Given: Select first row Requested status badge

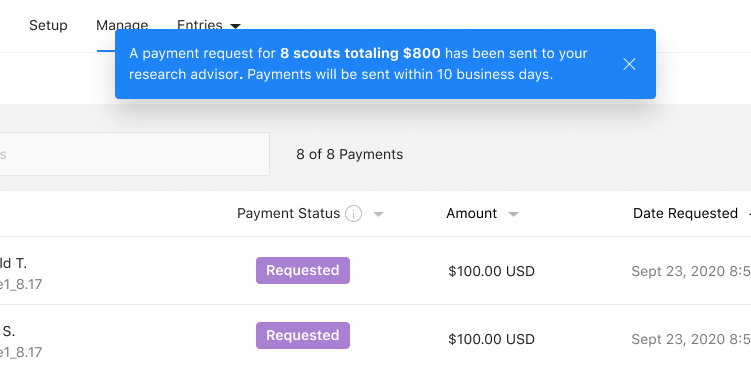Looking at the screenshot, I should 303,270.
